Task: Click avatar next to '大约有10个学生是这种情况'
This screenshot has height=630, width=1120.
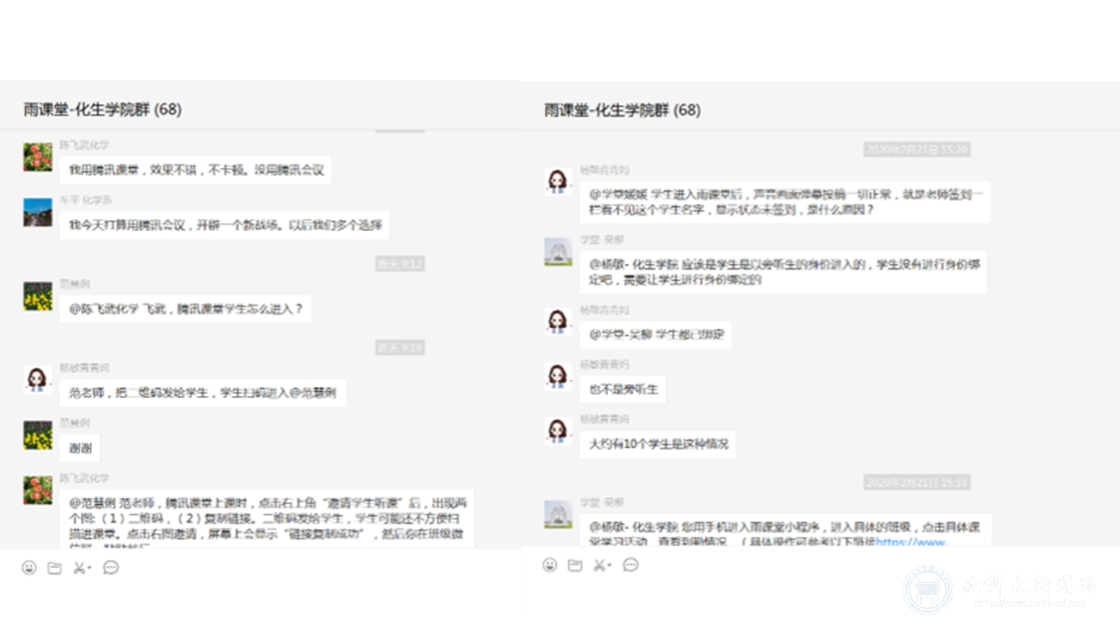Action: click(557, 431)
